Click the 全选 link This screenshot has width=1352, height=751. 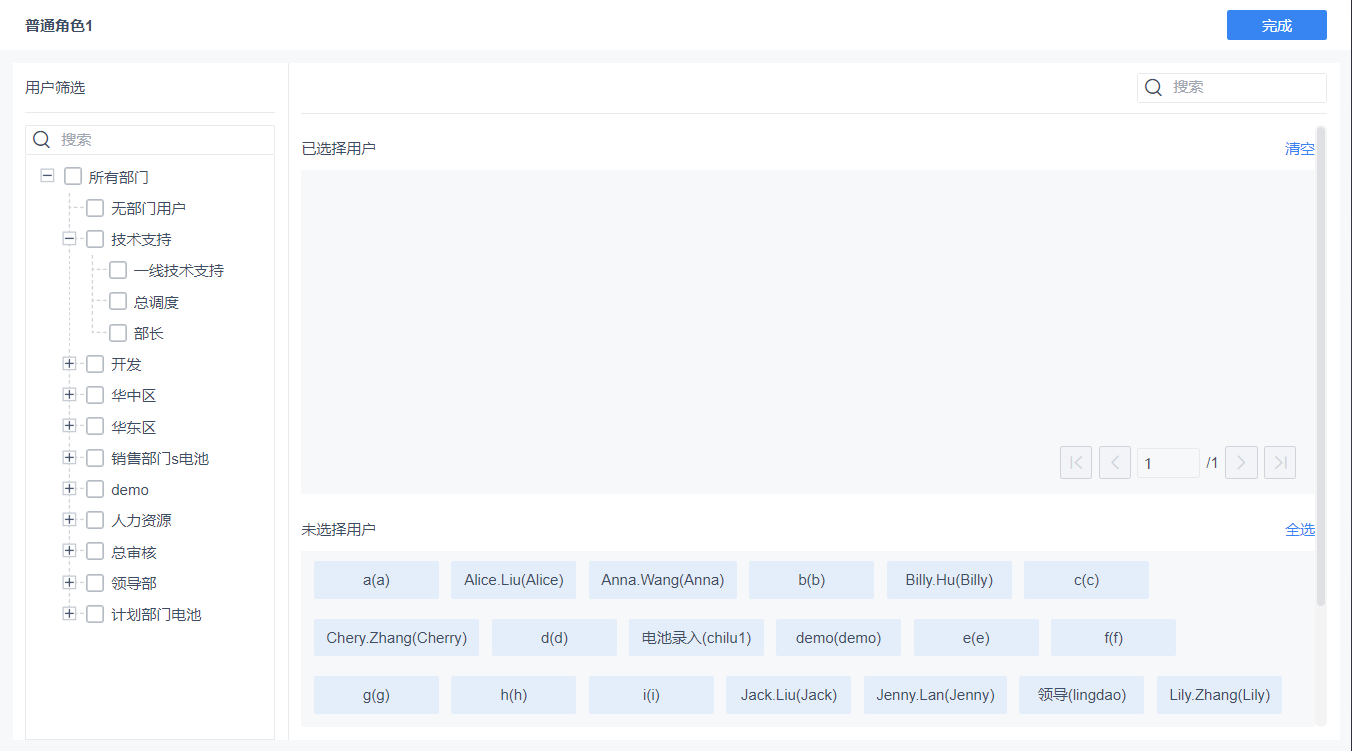(x=1300, y=530)
